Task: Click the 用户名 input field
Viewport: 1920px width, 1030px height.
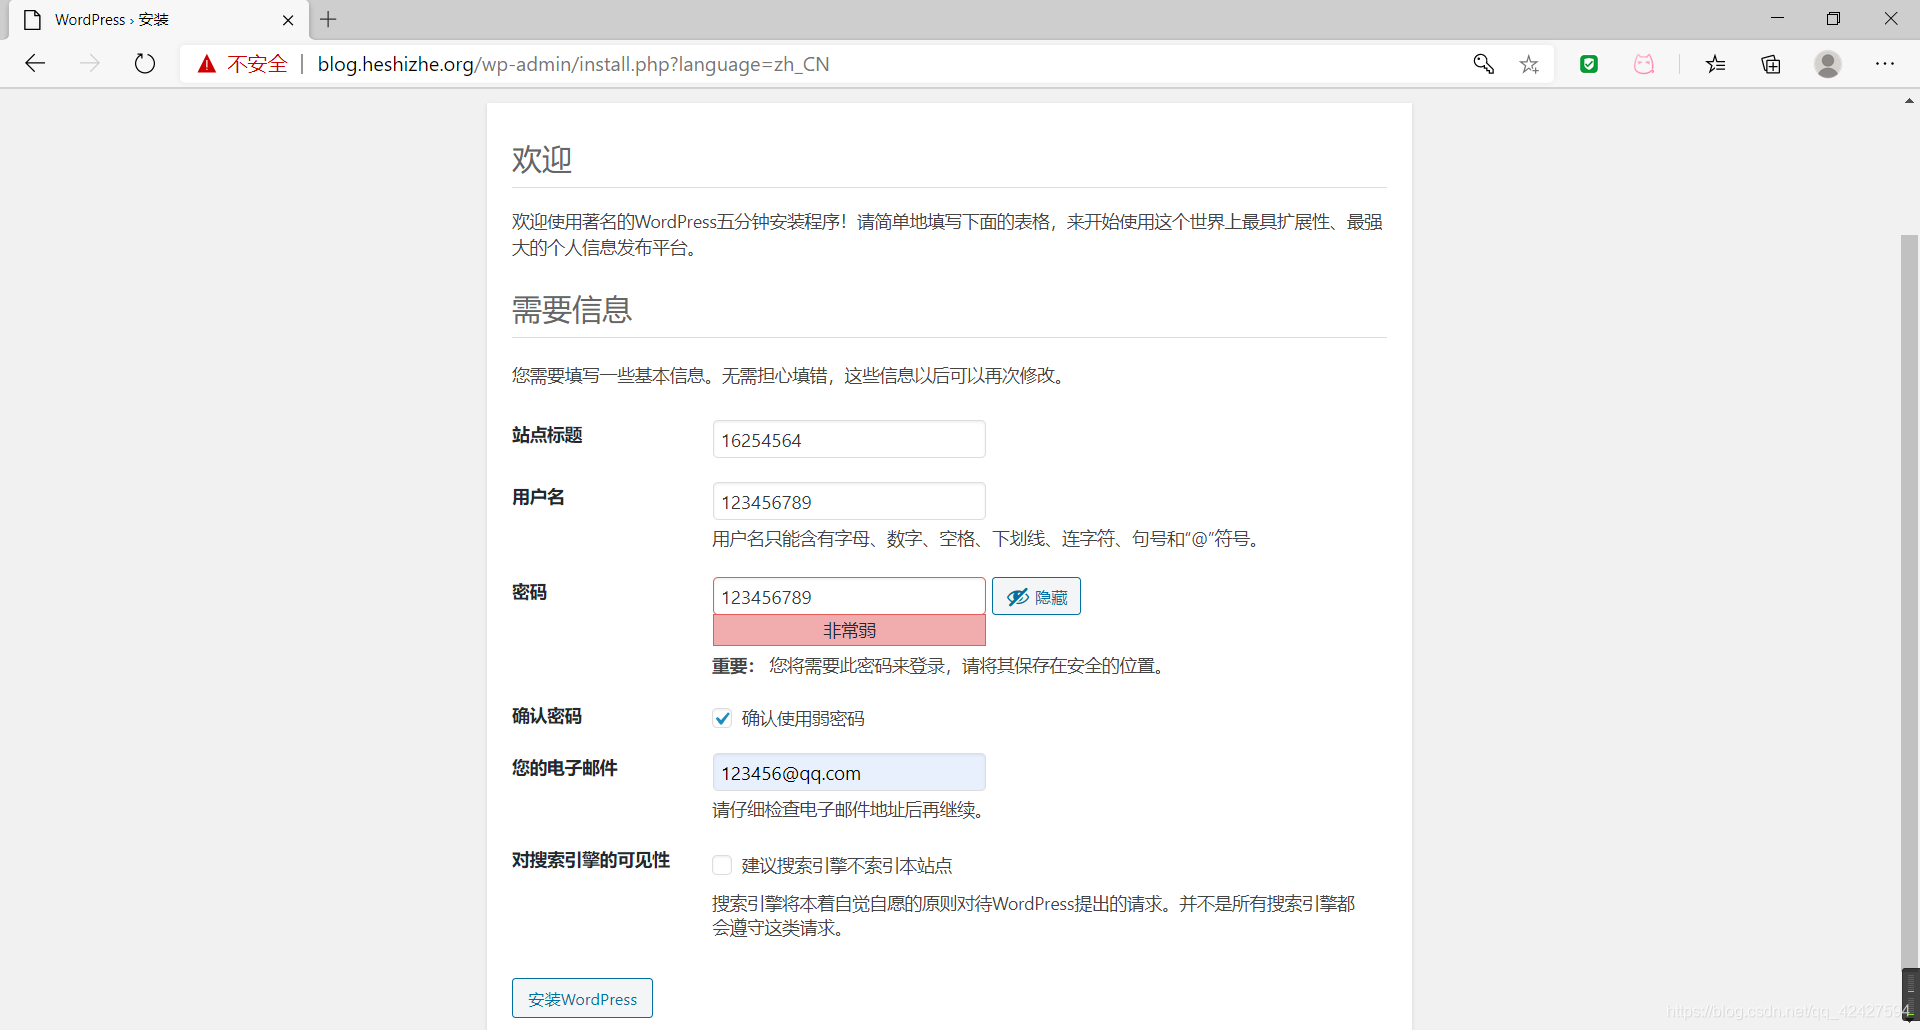Action: [849, 502]
